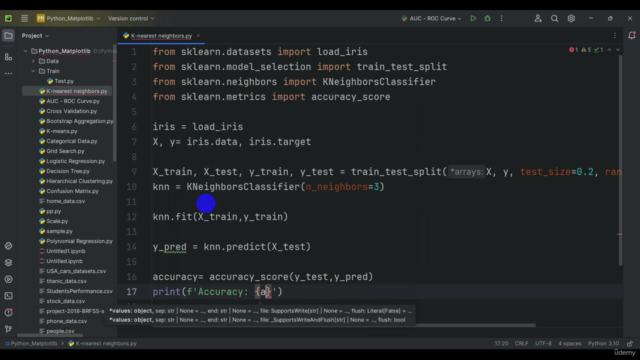Open Code With Me user icon

point(538,18)
